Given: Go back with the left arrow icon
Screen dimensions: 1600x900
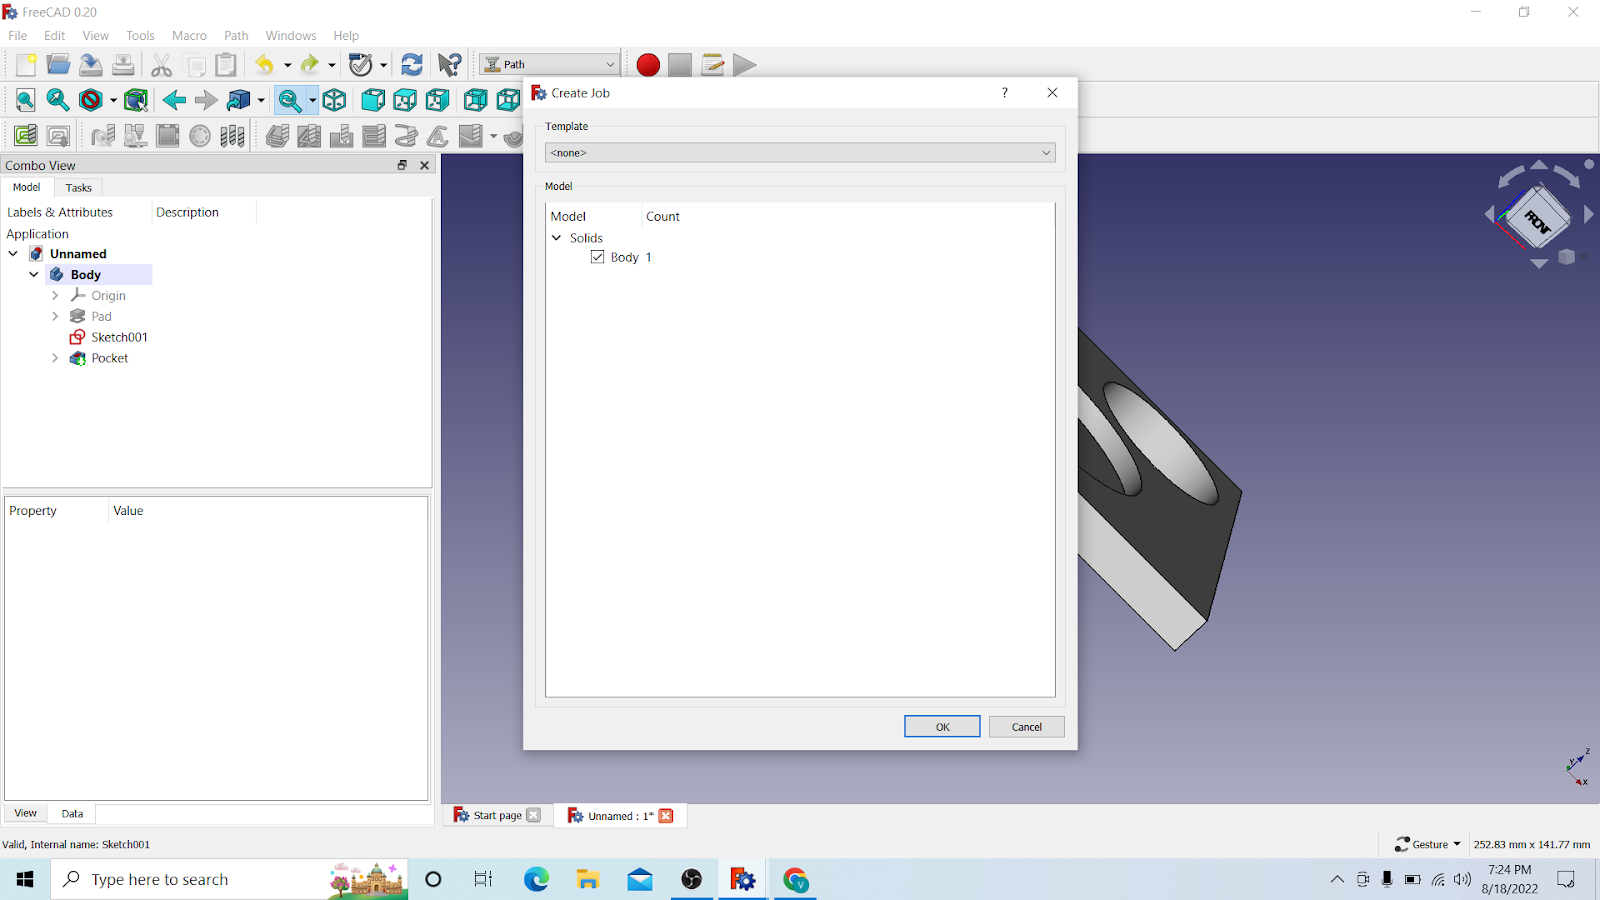Looking at the screenshot, I should (174, 100).
